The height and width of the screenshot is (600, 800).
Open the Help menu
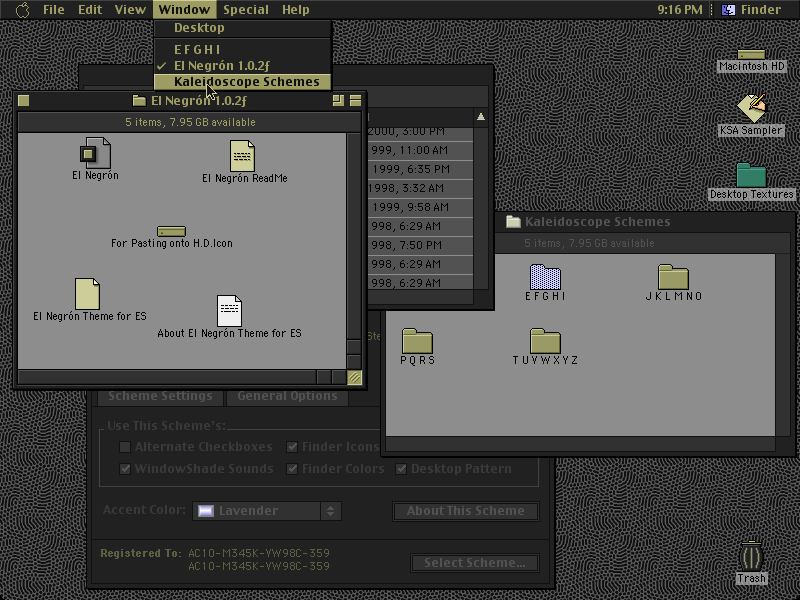pyautogui.click(x=295, y=10)
